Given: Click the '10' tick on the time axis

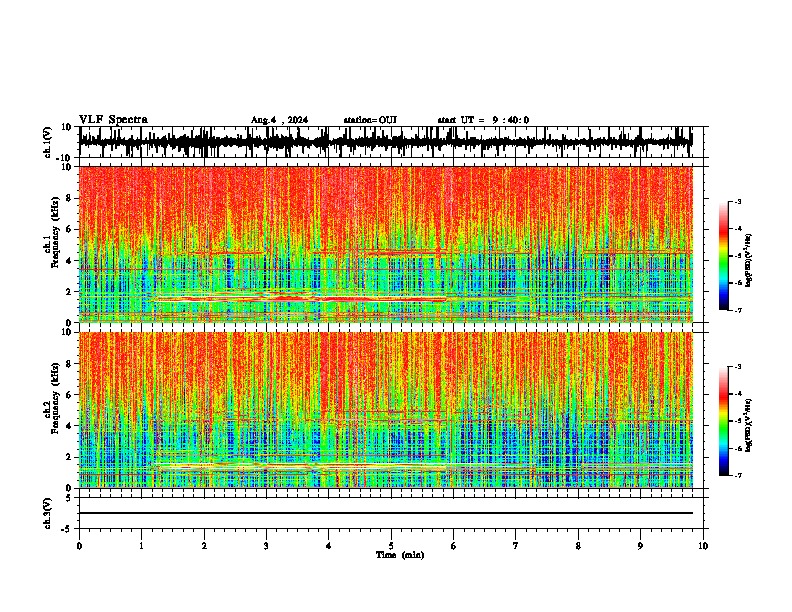Looking at the screenshot, I should tap(703, 546).
